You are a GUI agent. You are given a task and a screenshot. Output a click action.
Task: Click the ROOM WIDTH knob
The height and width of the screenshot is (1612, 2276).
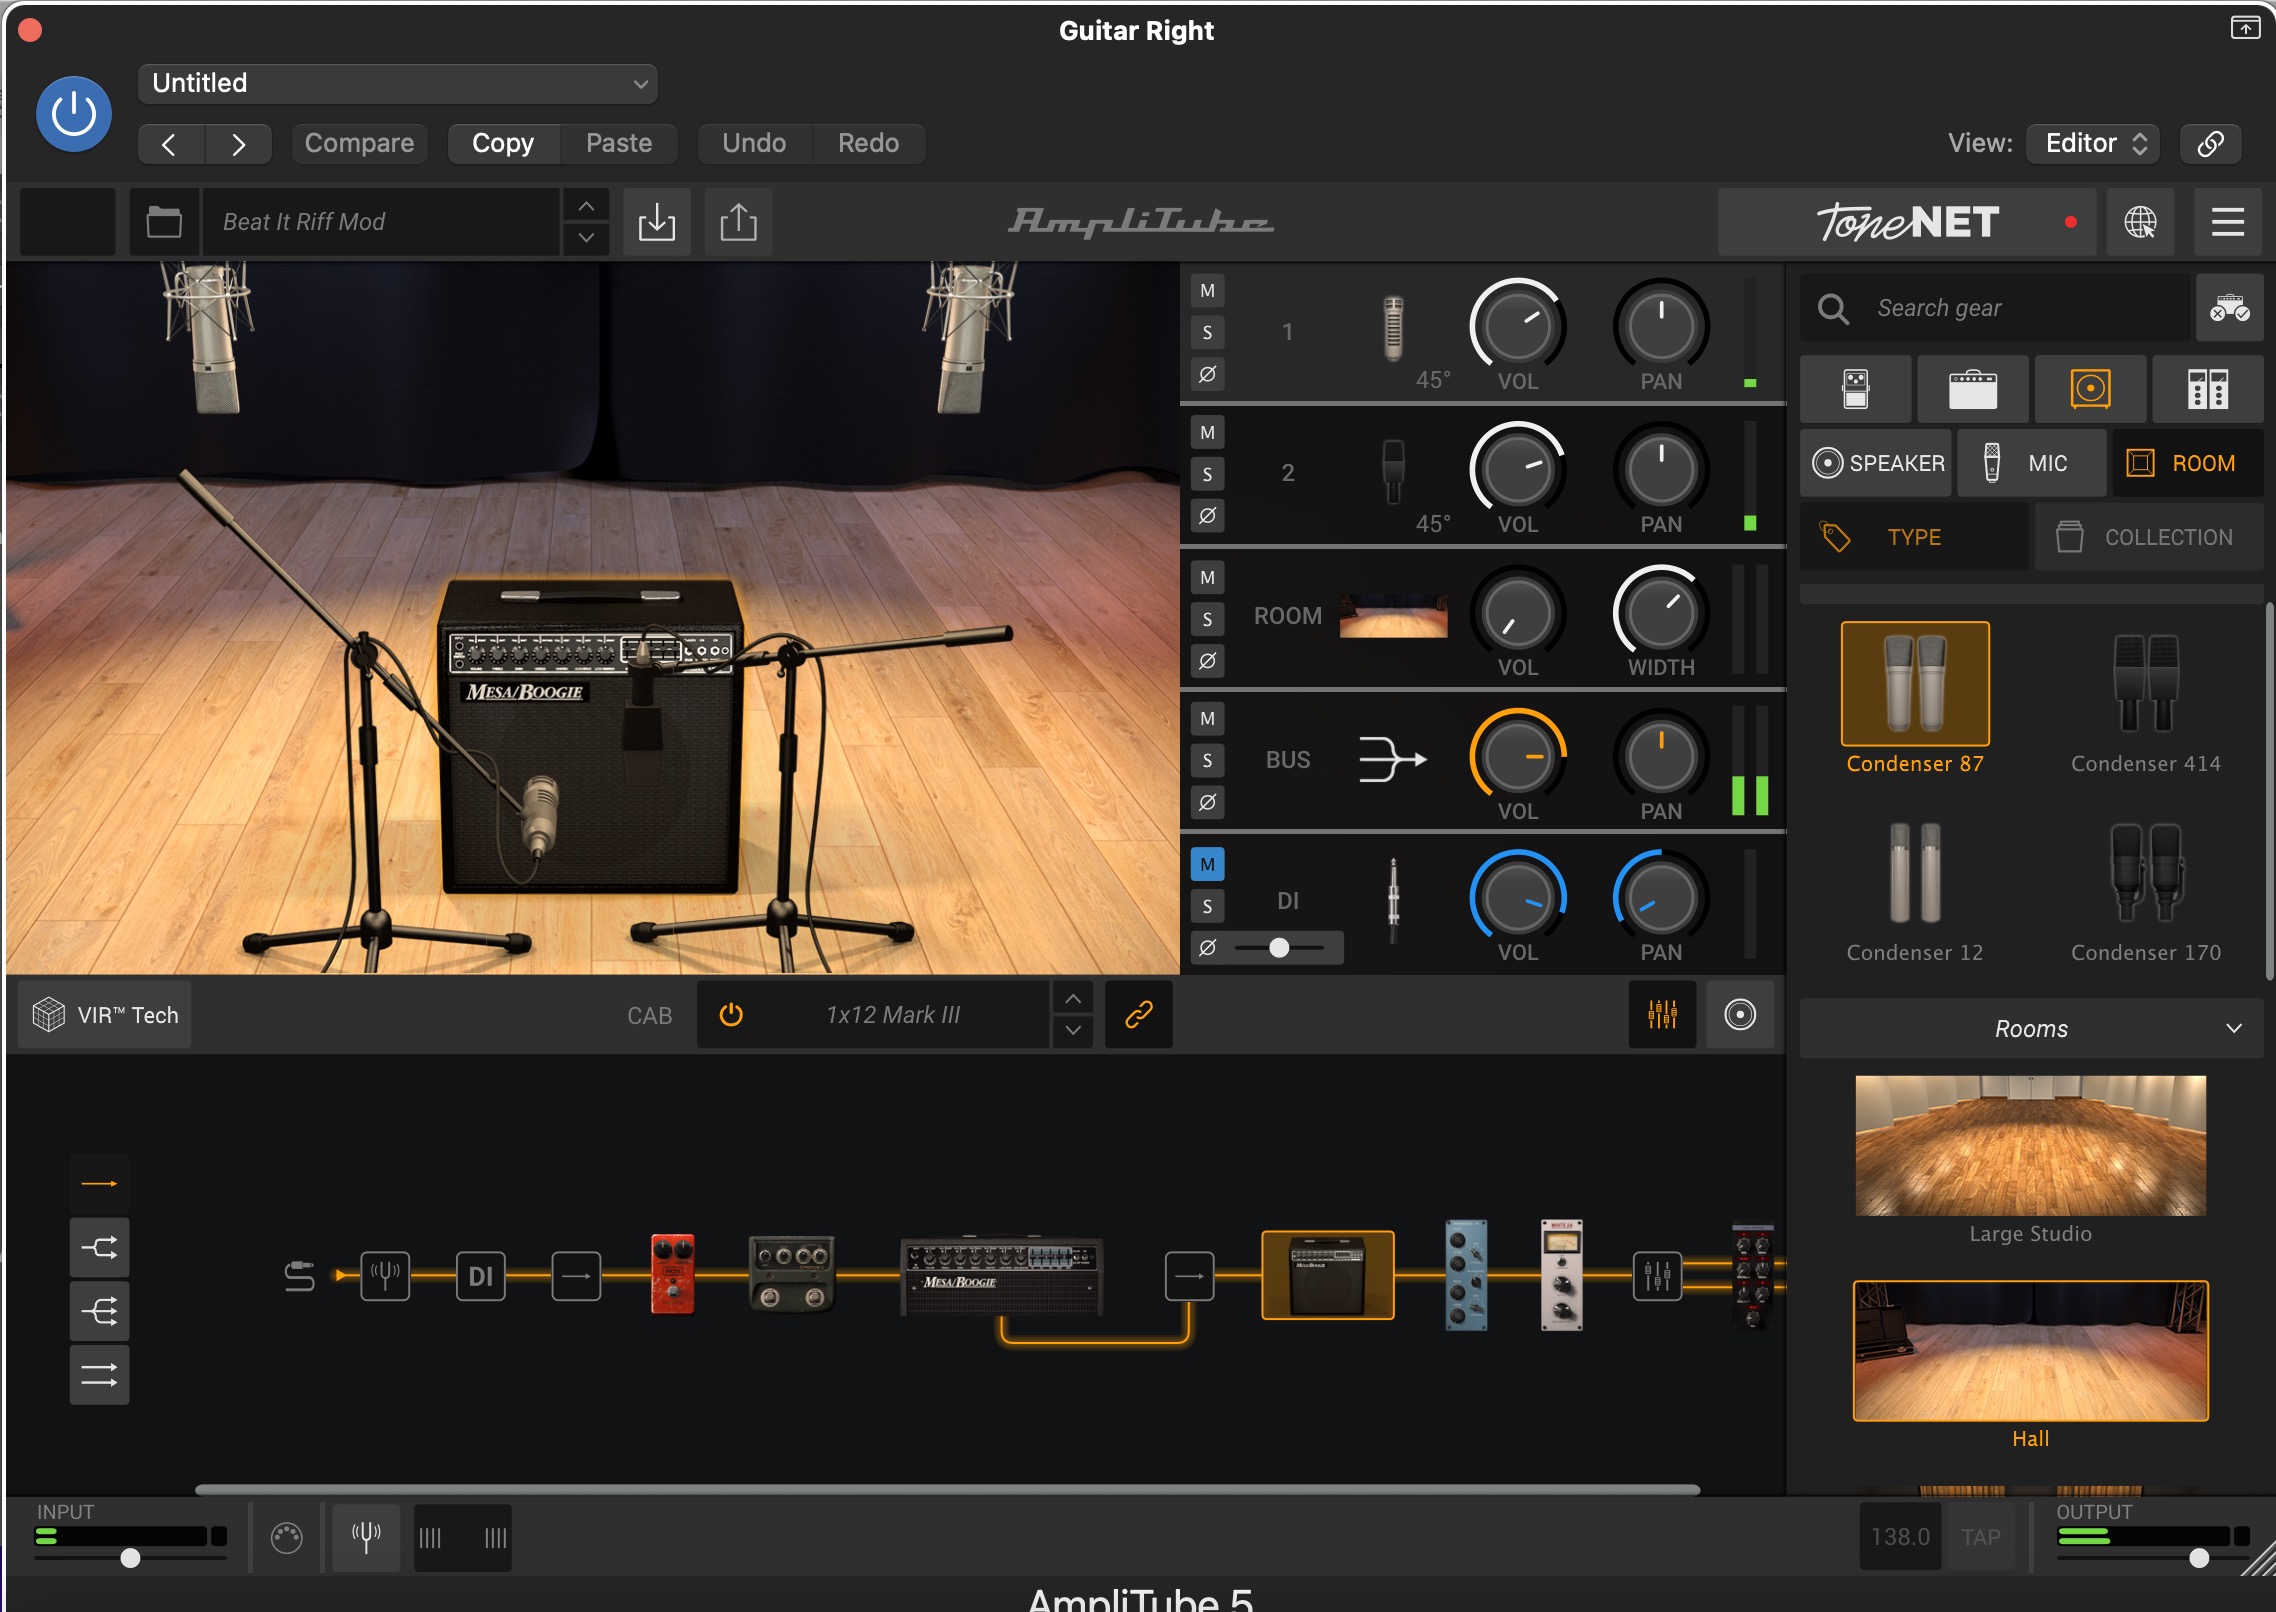pyautogui.click(x=1661, y=613)
